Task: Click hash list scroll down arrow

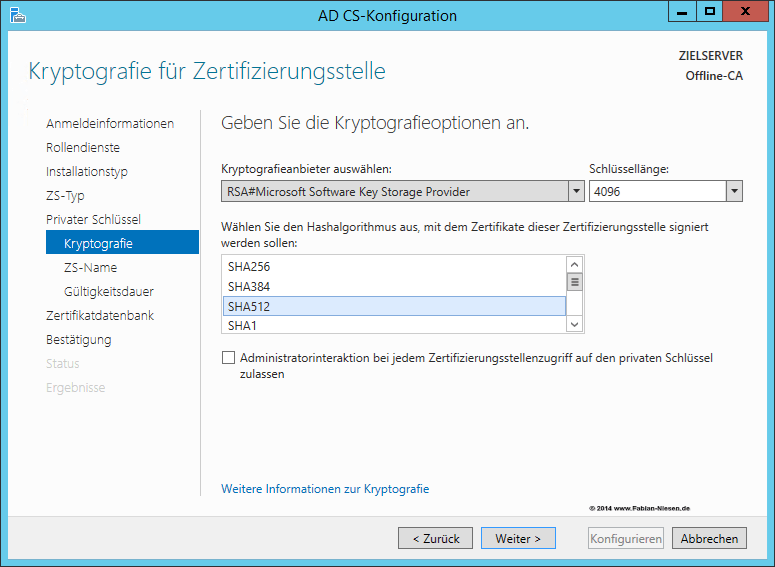Action: [x=574, y=324]
